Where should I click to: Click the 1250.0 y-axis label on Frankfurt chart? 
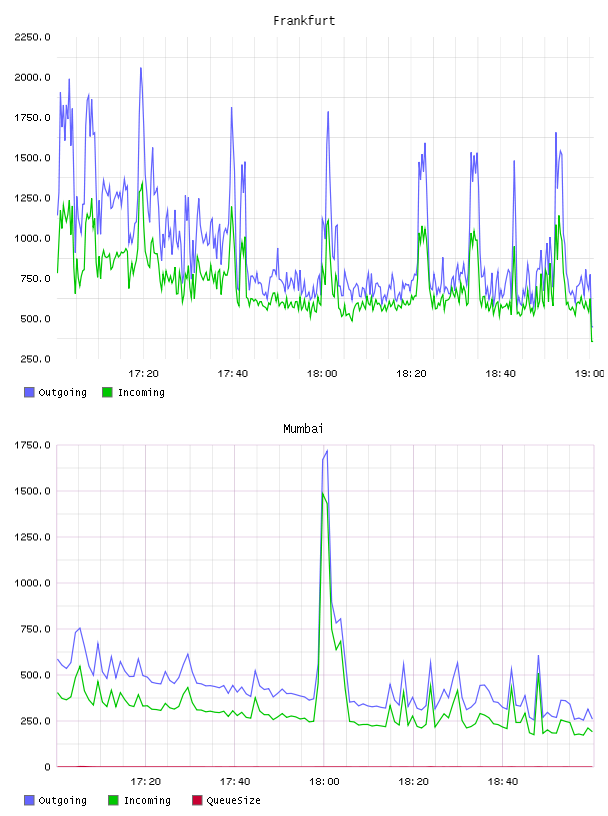(32, 198)
